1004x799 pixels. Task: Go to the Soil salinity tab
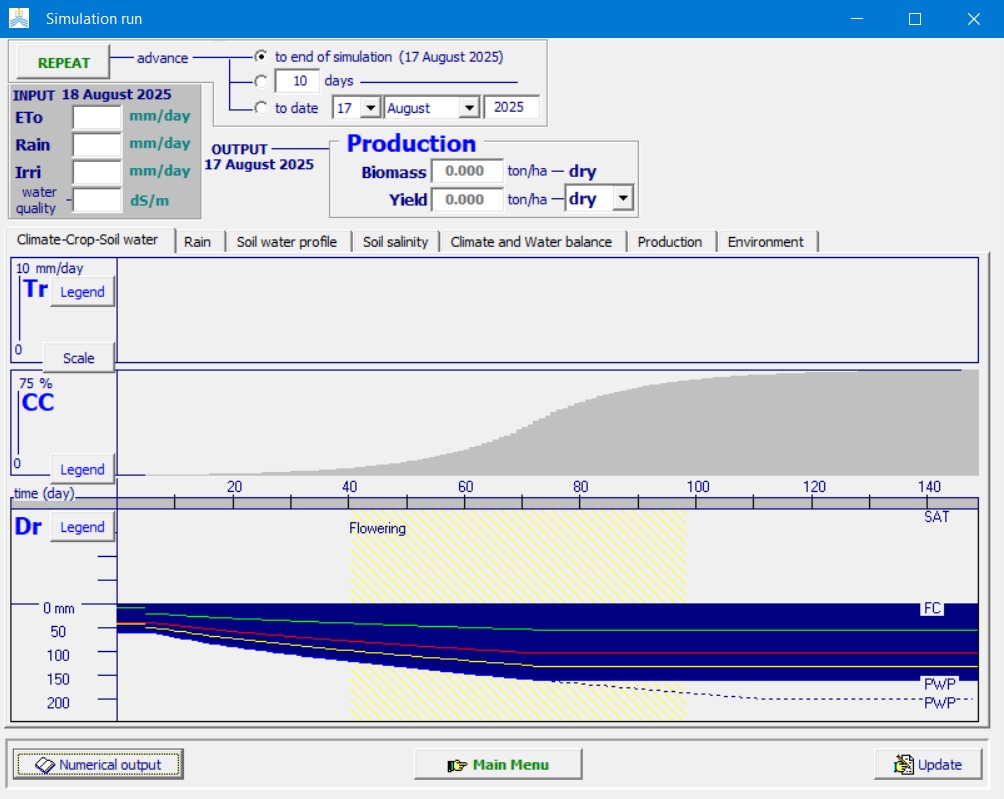[x=395, y=242]
